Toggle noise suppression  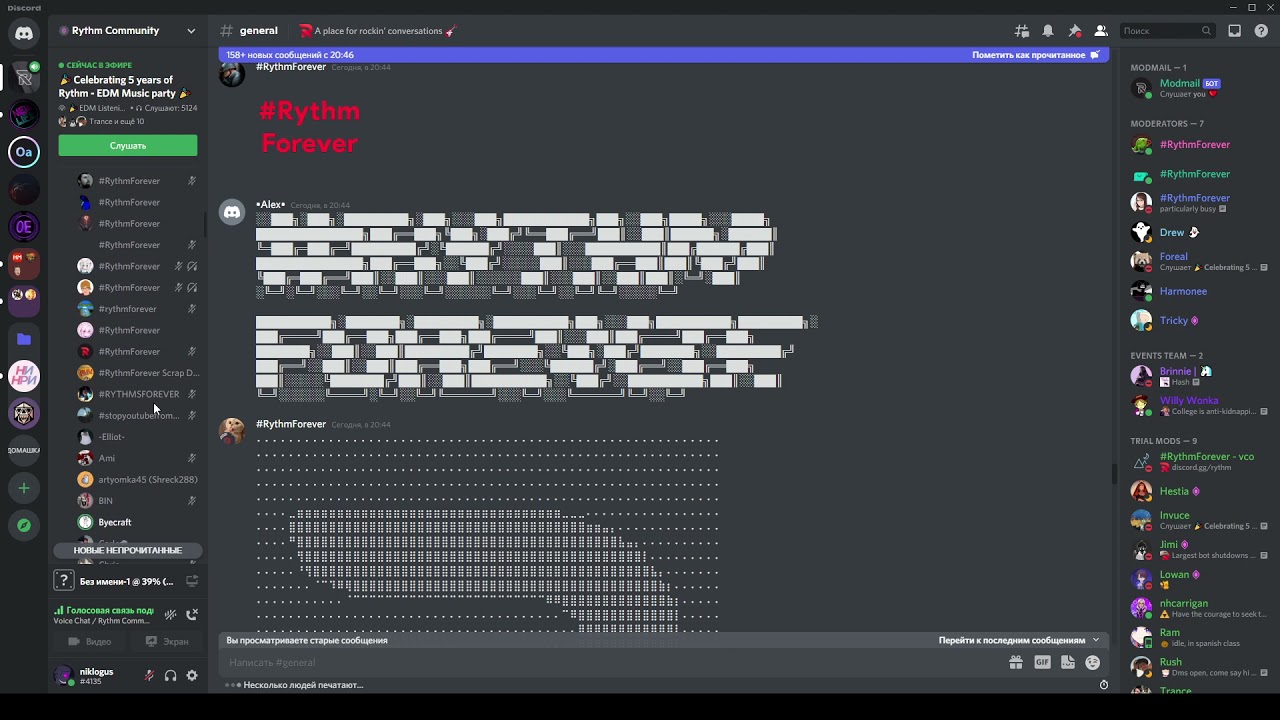(171, 614)
